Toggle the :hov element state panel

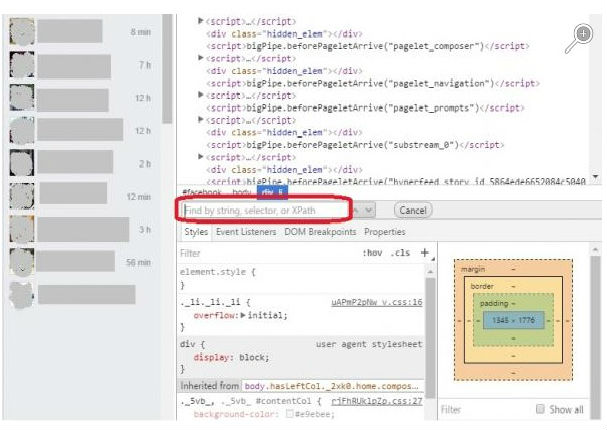(372, 253)
